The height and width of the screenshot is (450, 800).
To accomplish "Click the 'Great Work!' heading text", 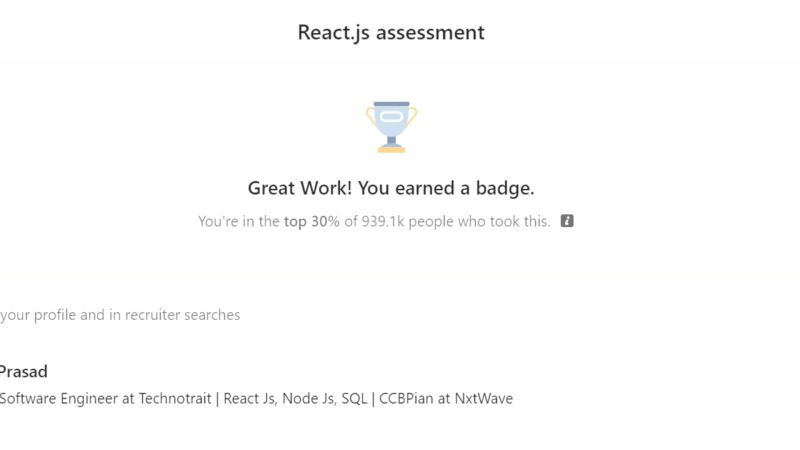I will tap(300, 188).
